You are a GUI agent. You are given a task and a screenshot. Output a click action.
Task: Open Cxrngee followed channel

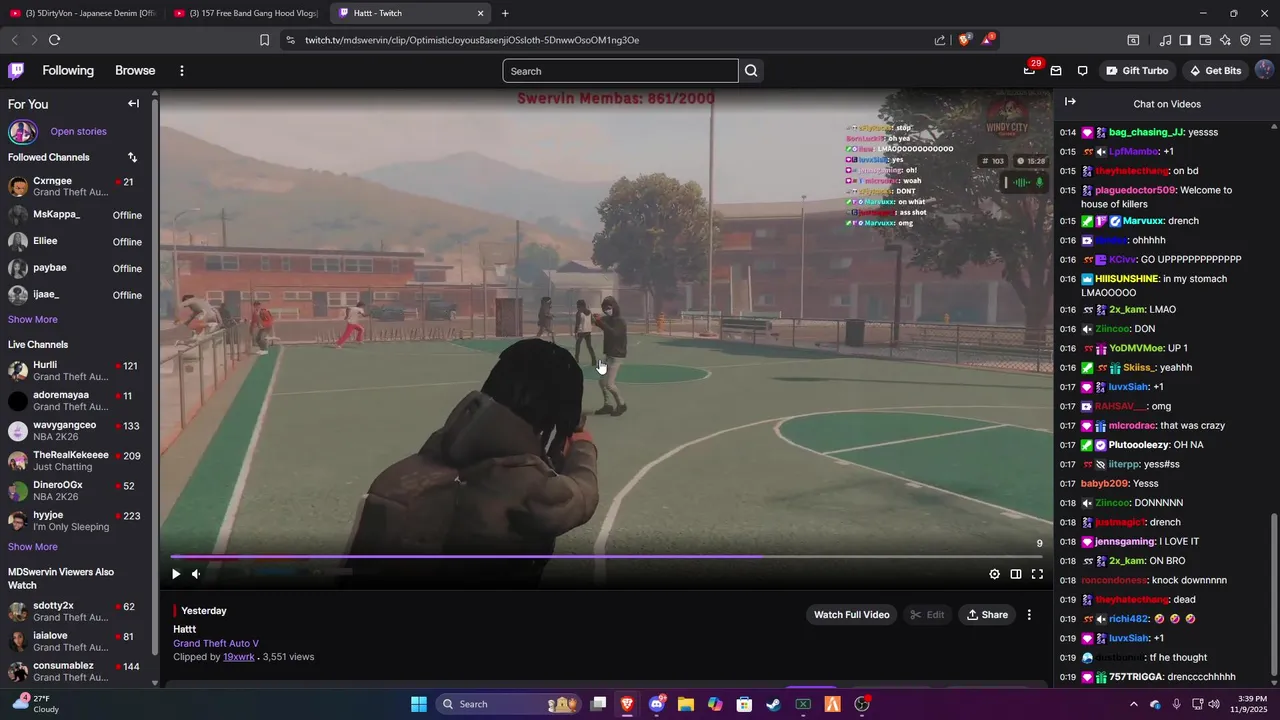pos(75,187)
